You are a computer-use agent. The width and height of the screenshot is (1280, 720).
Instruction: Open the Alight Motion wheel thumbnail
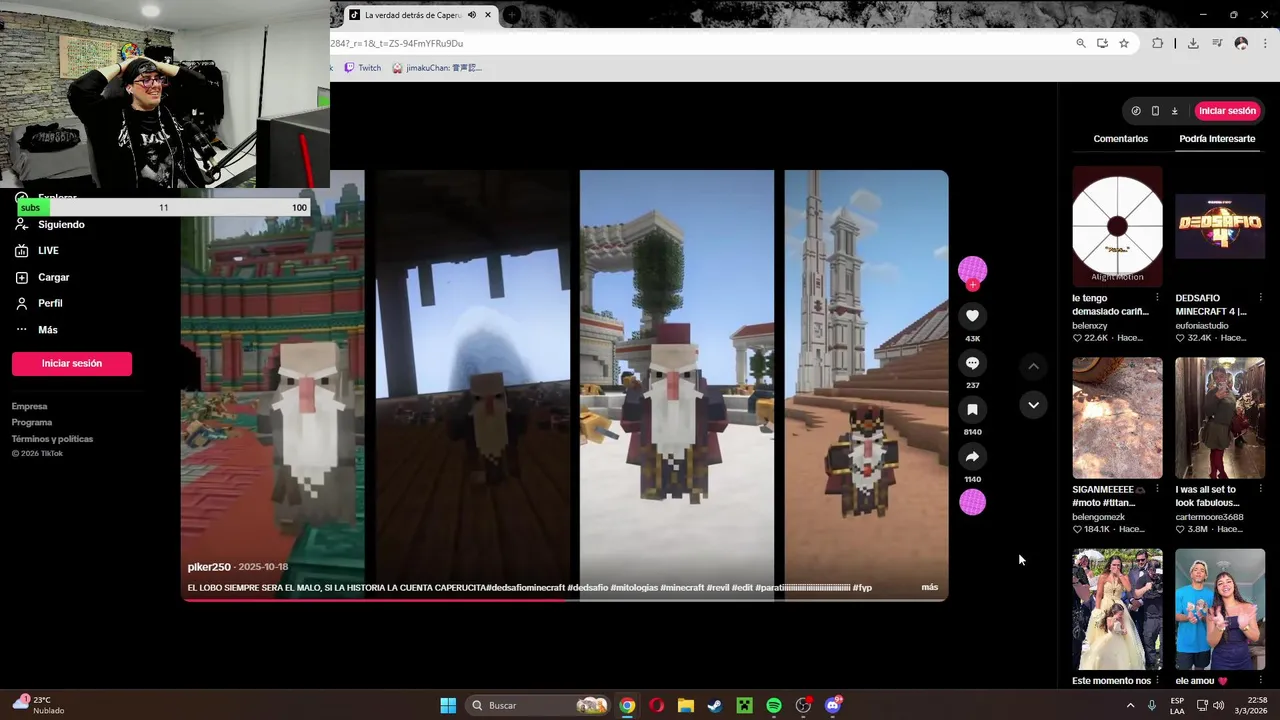[1117, 226]
